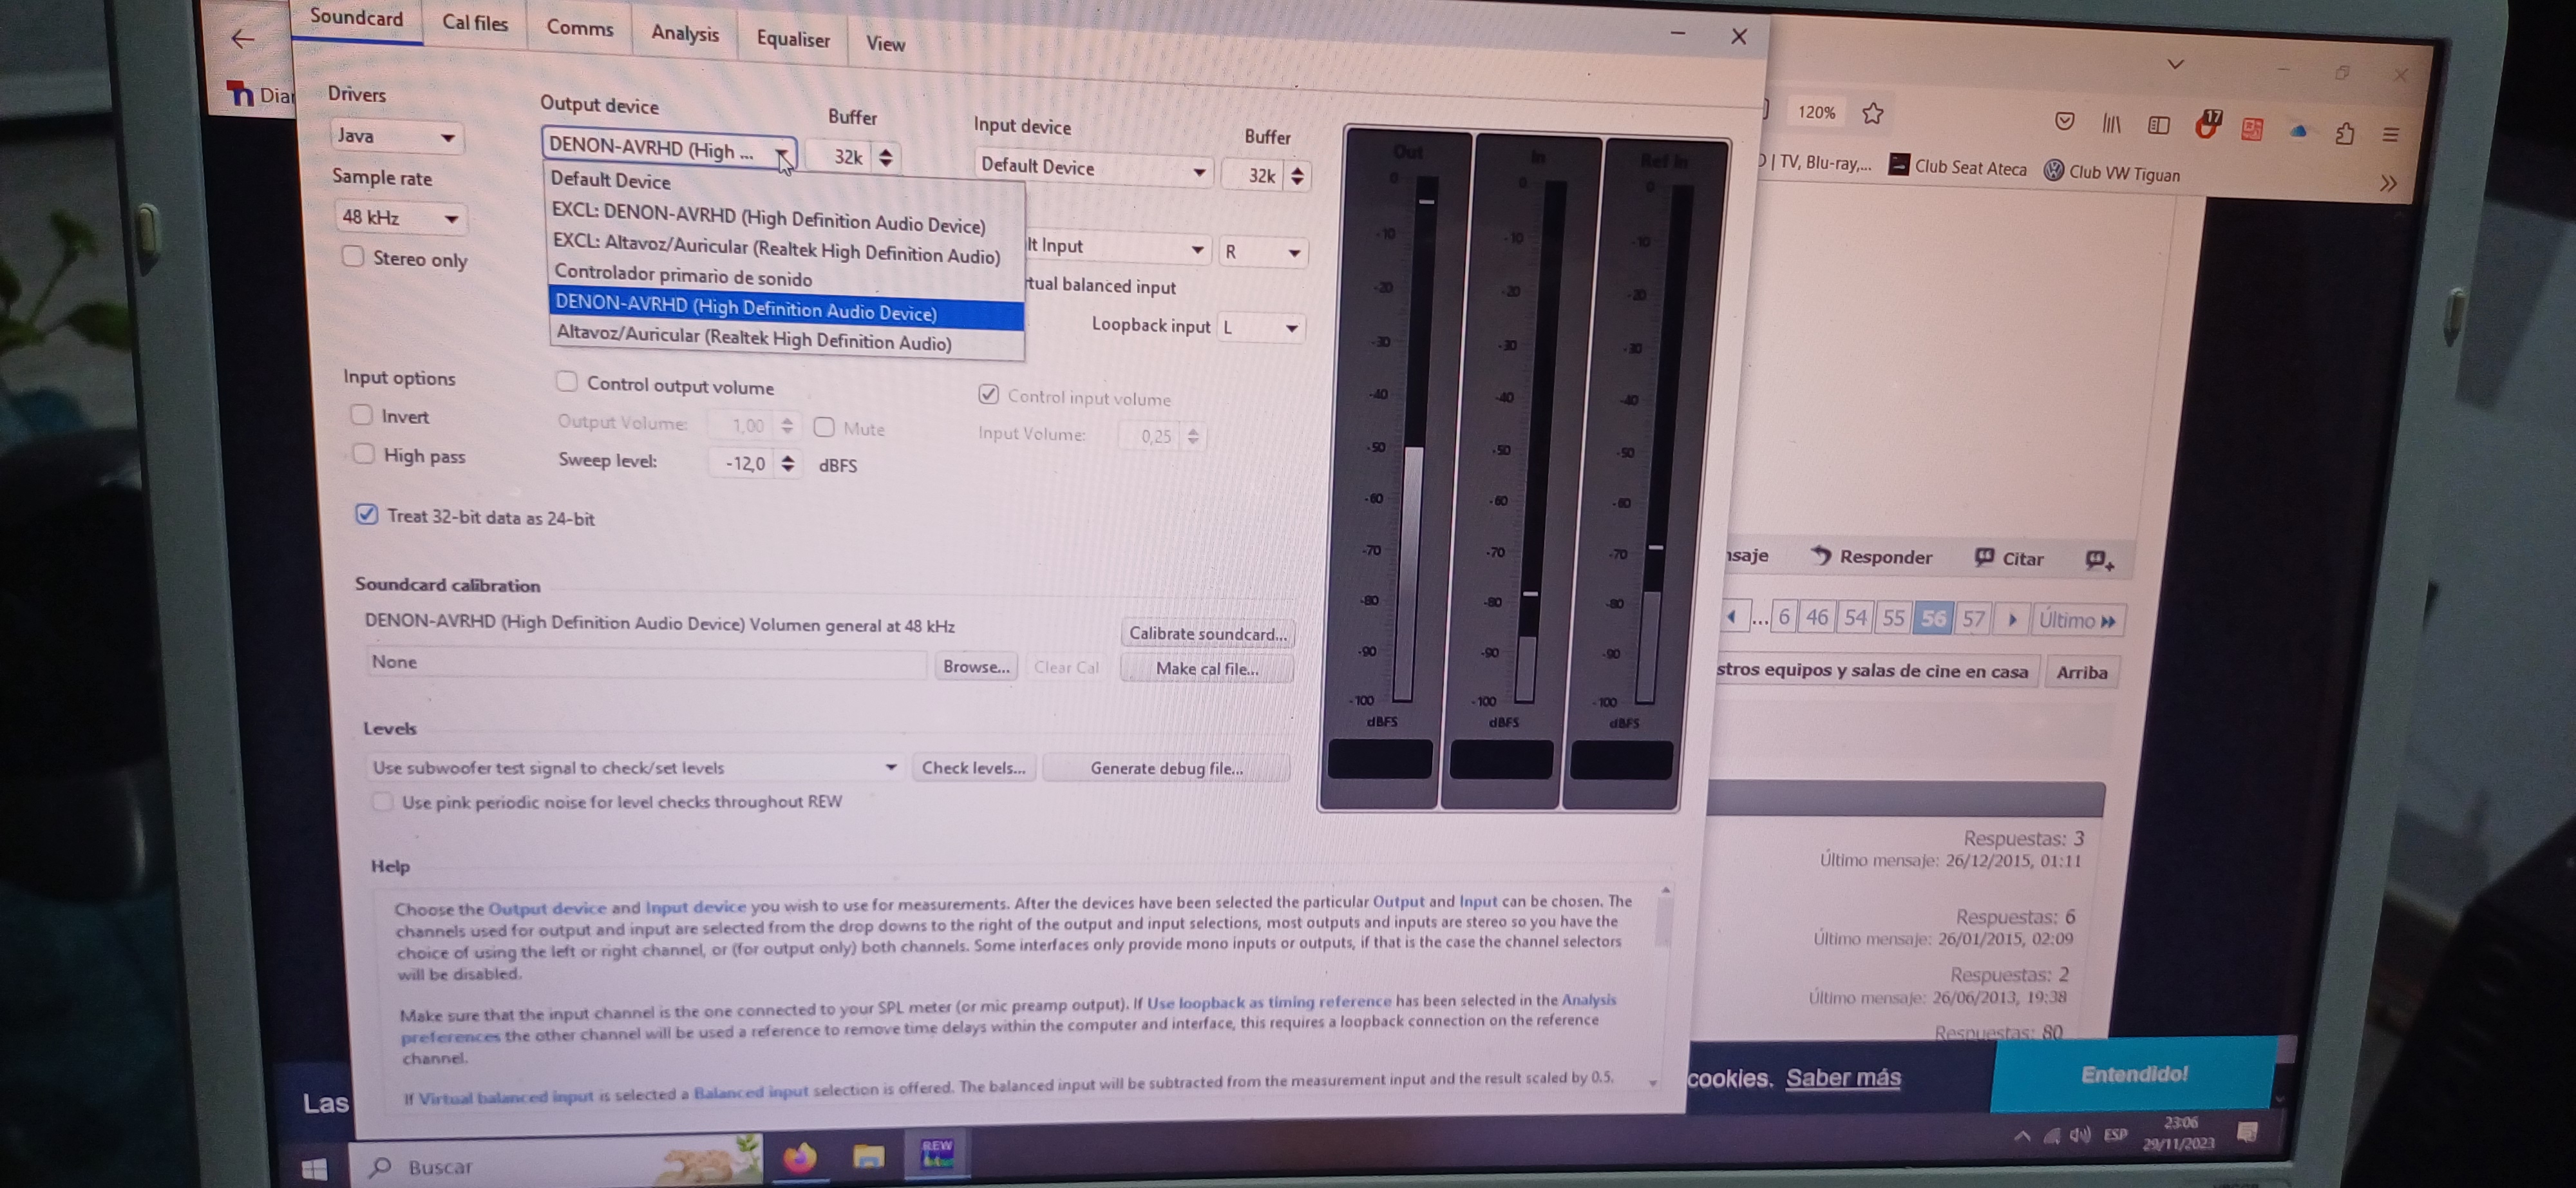Click the Sweep level value field
The height and width of the screenshot is (1188, 2576).
click(x=742, y=463)
